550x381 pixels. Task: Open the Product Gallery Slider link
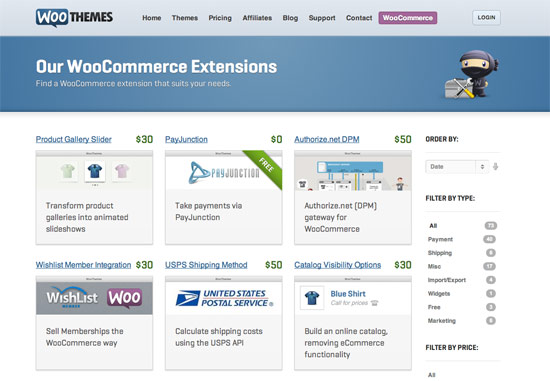[x=74, y=139]
